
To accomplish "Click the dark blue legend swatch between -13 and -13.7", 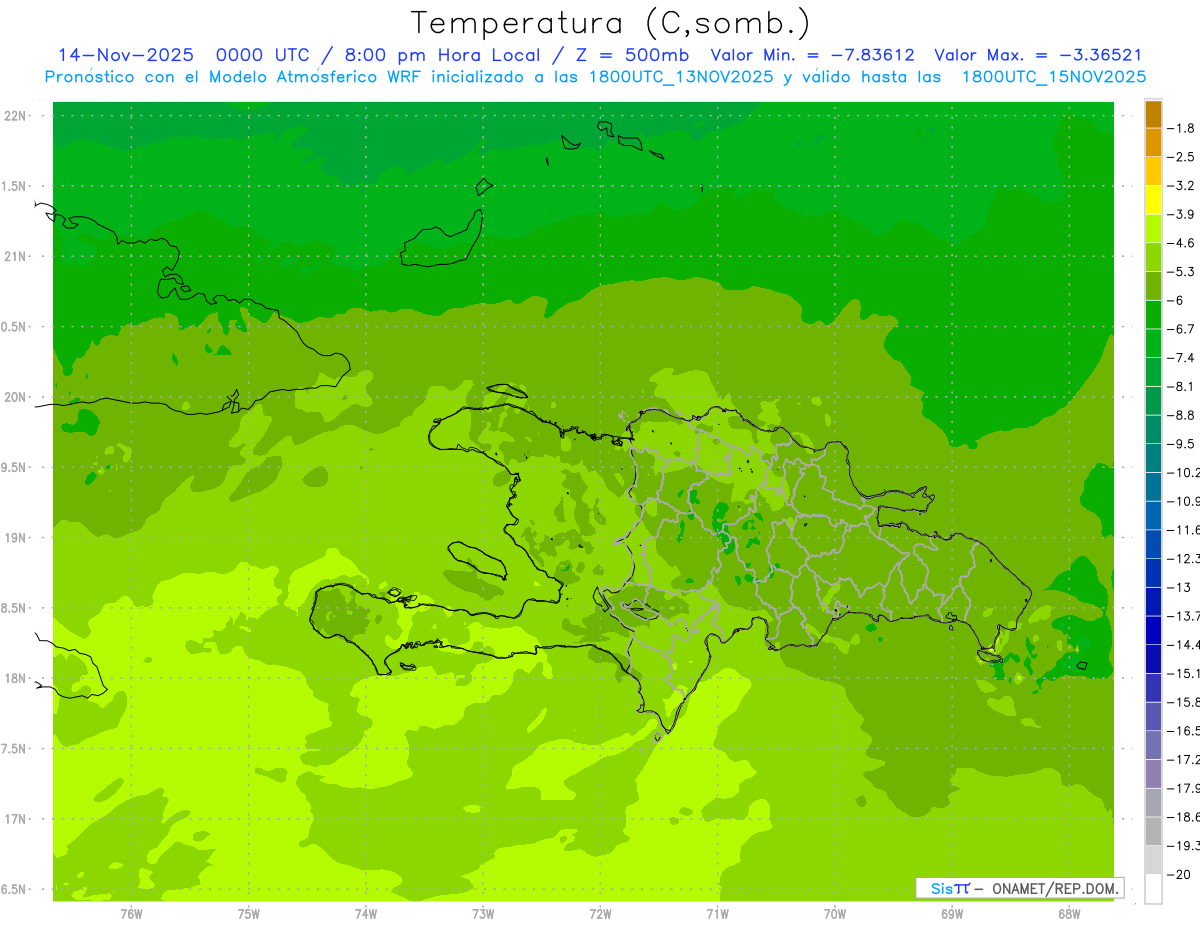I will pyautogui.click(x=1153, y=601).
